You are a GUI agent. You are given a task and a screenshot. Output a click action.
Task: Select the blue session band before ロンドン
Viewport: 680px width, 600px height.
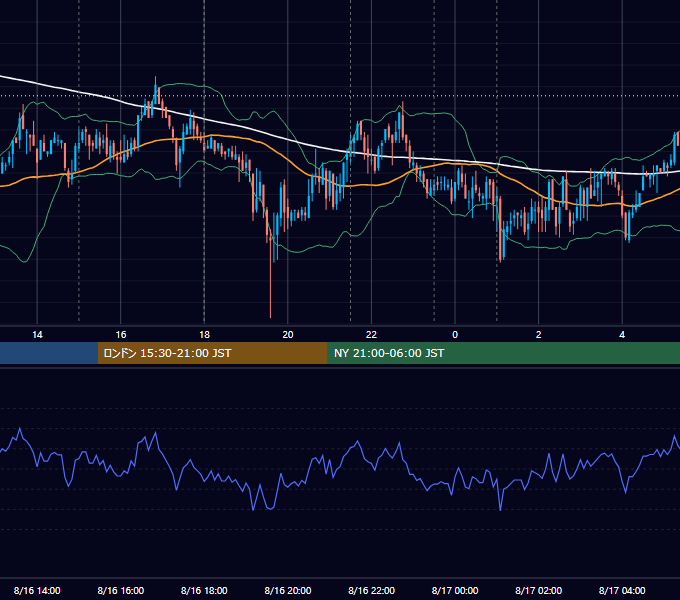[x=49, y=353]
